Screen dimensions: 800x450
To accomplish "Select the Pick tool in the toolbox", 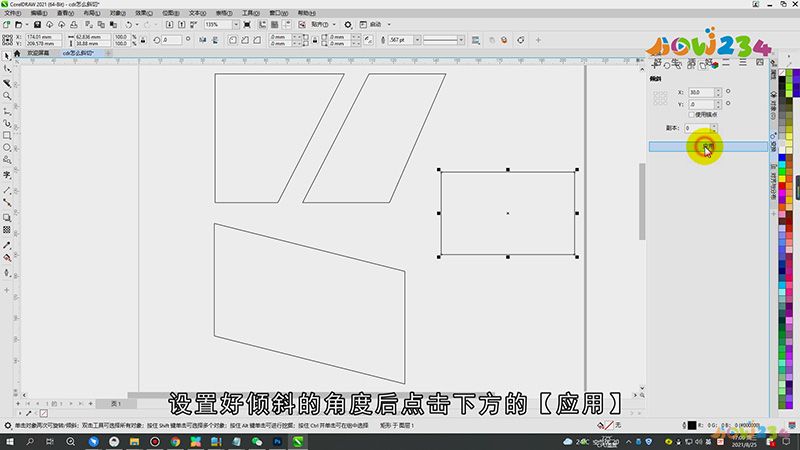I will point(7,56).
